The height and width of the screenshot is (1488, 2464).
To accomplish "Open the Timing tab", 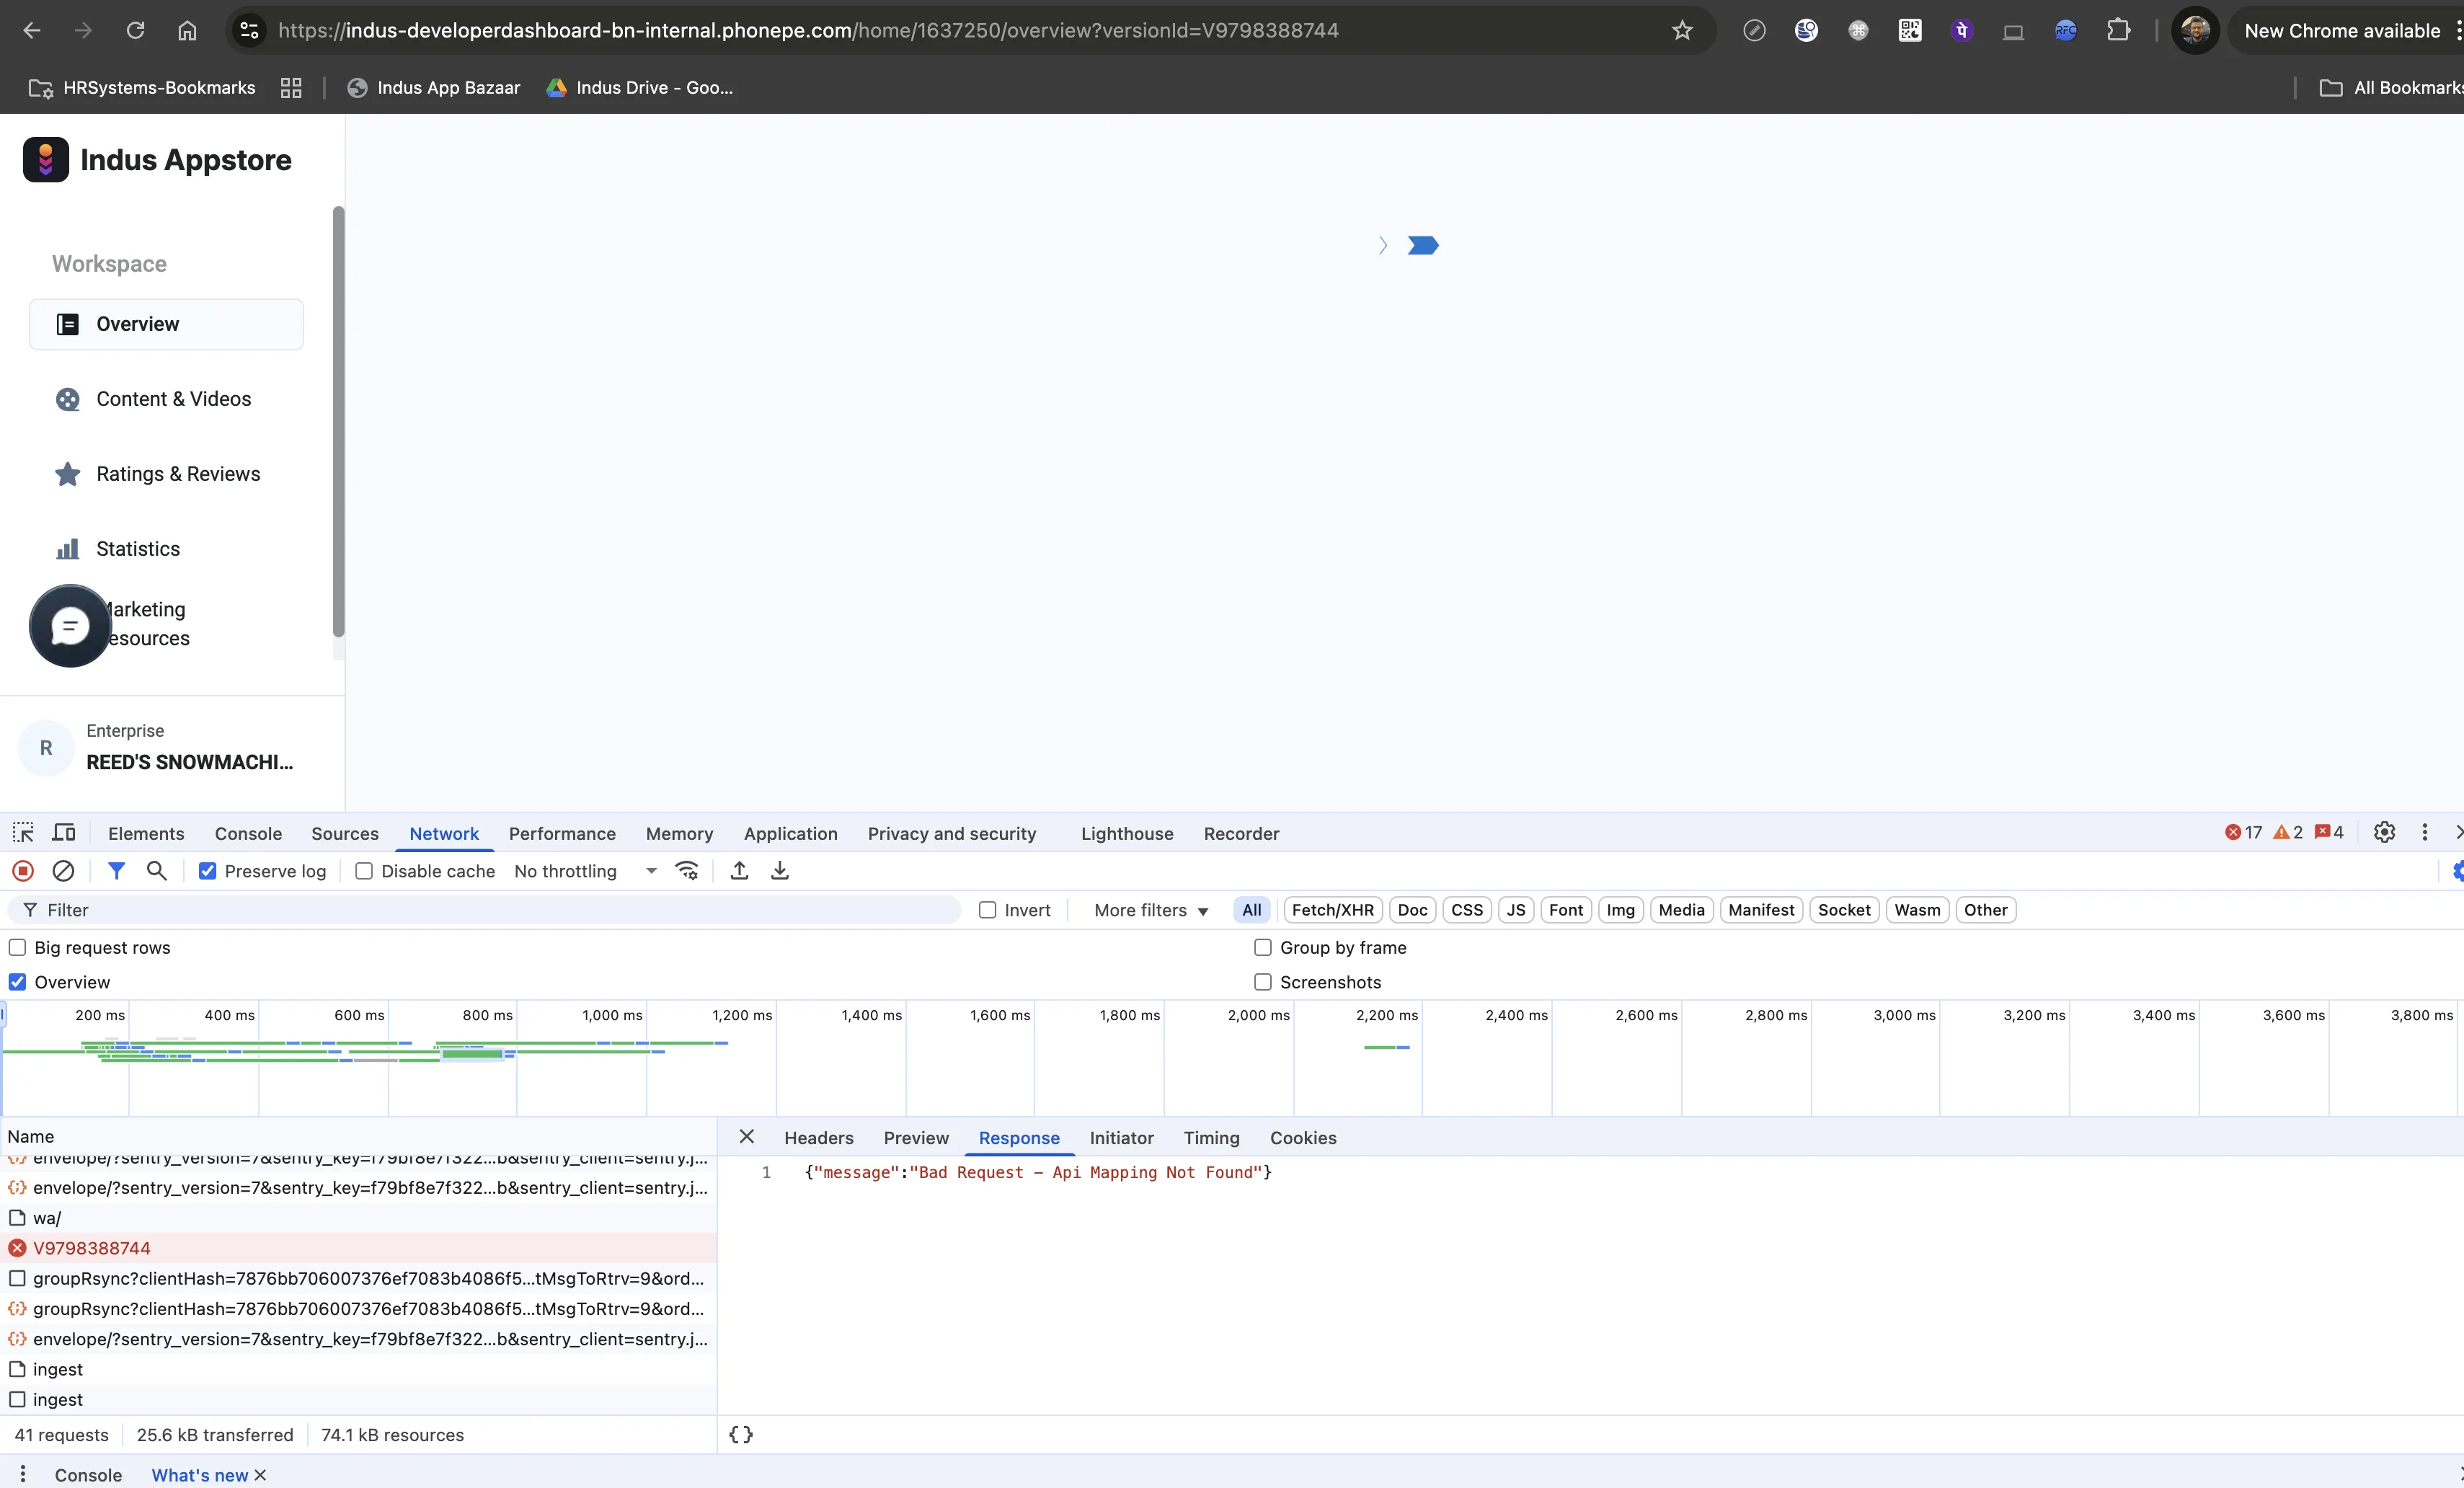I will click(x=1211, y=1138).
